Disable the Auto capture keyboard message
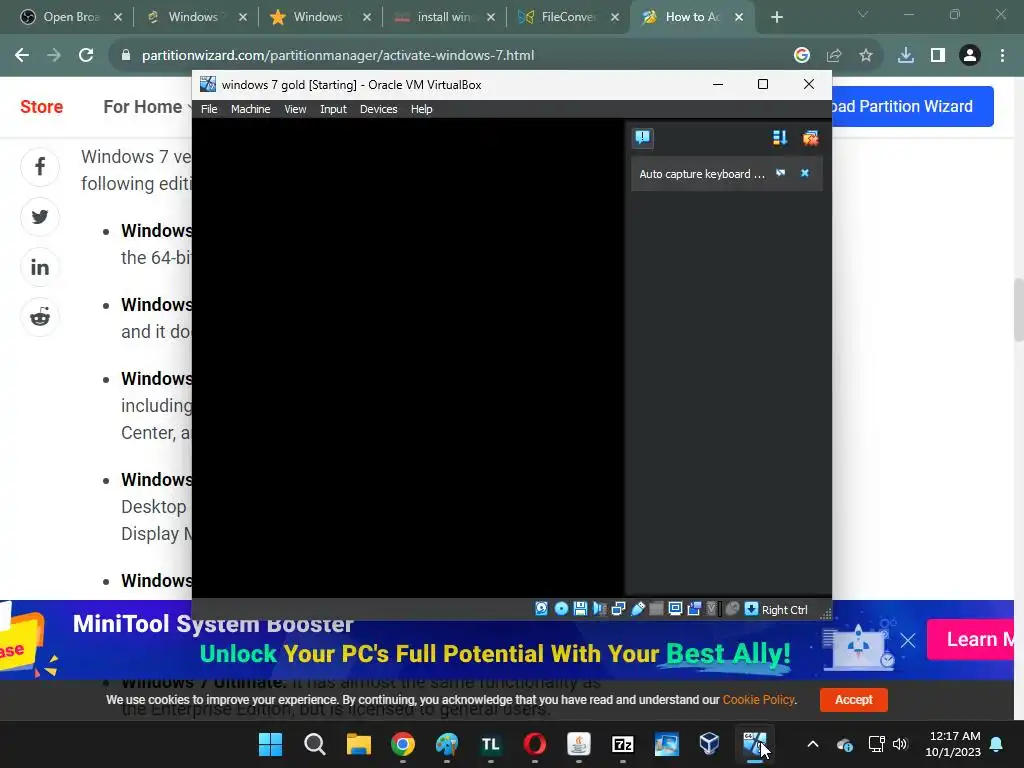1024x768 pixels. click(780, 173)
